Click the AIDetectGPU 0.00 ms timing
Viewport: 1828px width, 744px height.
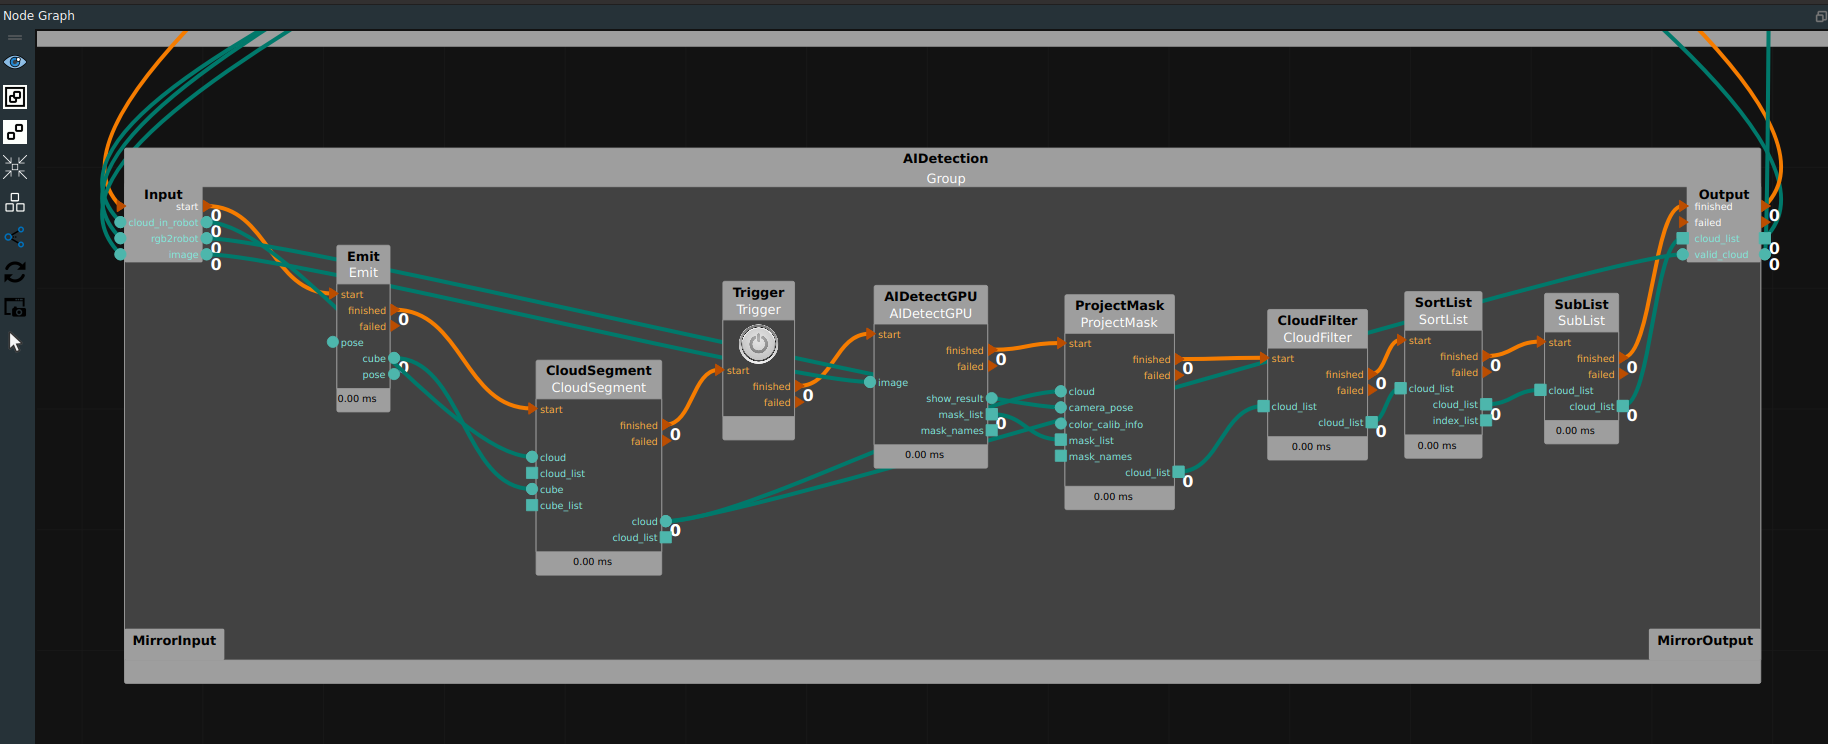(924, 454)
